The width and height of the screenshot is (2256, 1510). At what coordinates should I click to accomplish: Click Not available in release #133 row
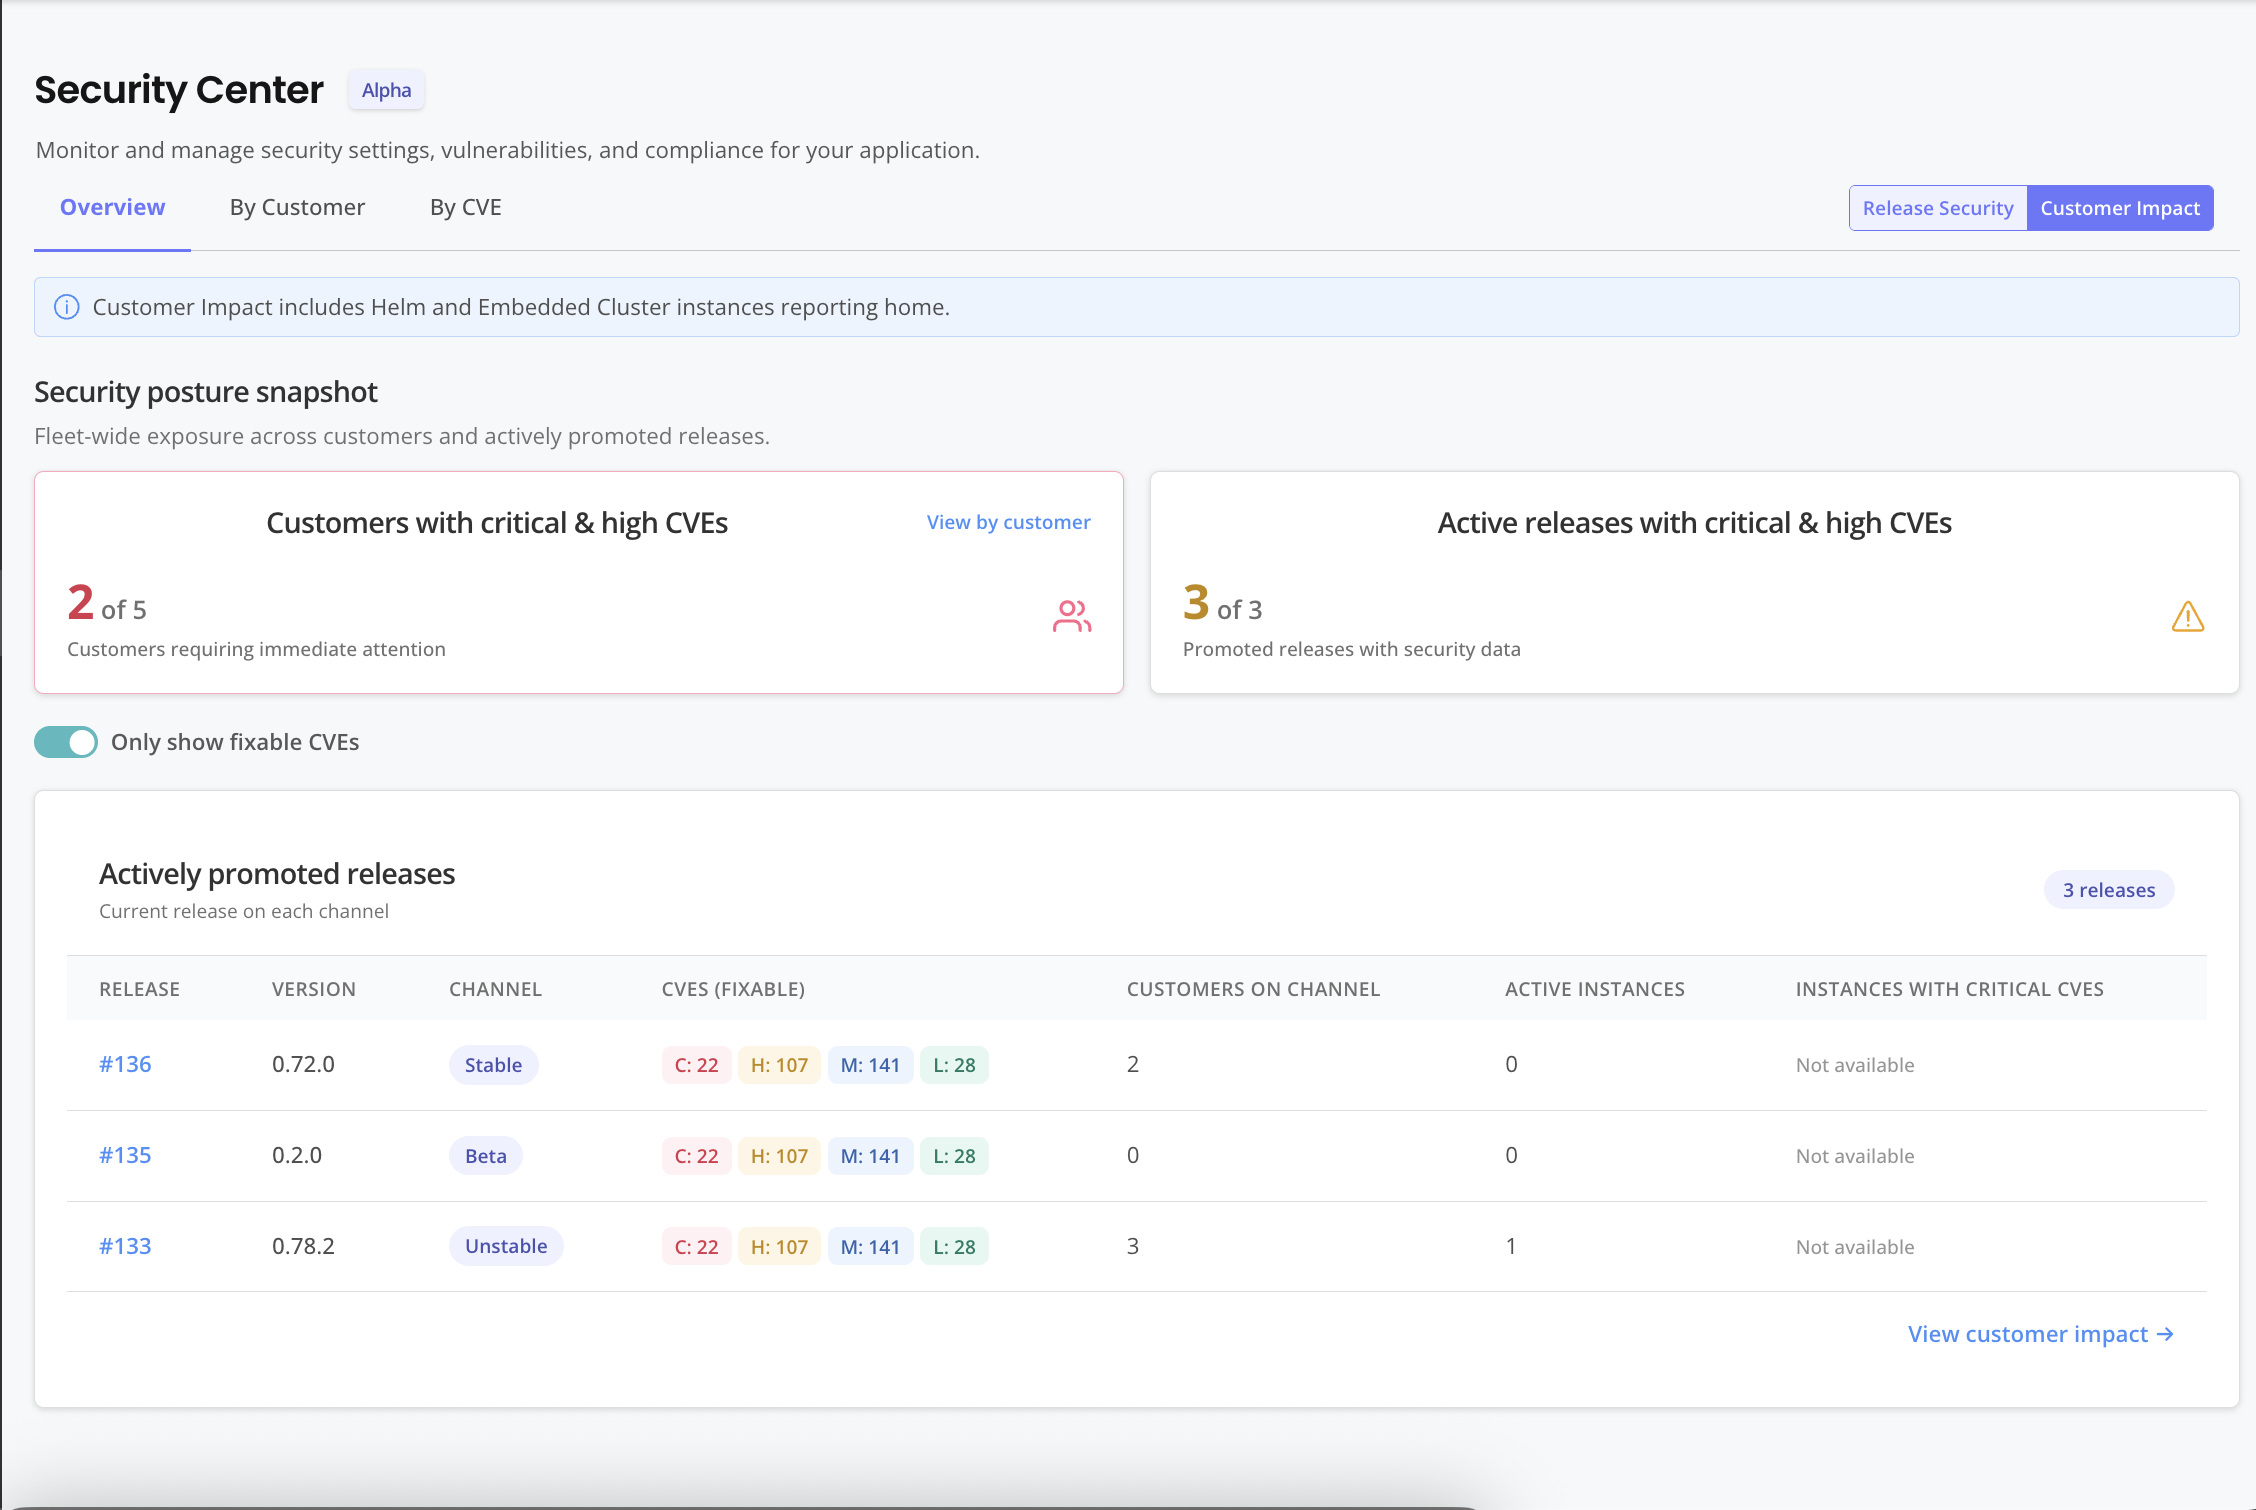[x=1855, y=1247]
